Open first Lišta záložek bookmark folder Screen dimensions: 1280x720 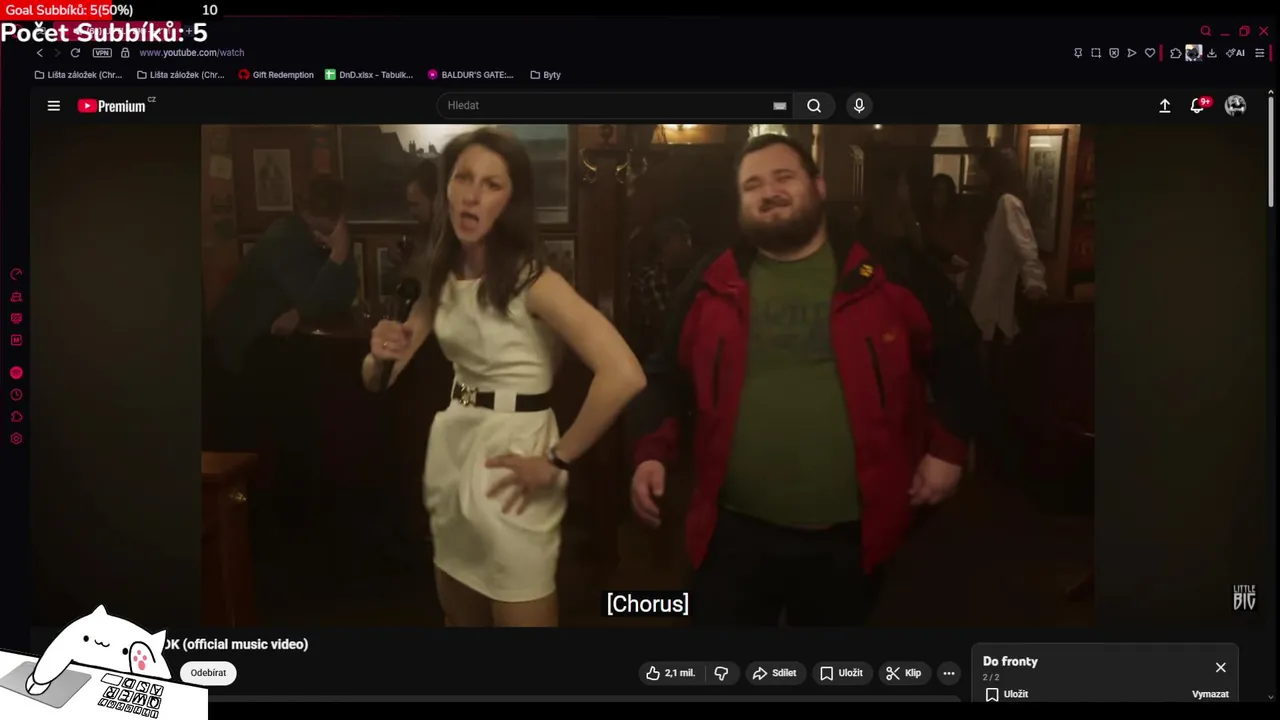point(78,75)
